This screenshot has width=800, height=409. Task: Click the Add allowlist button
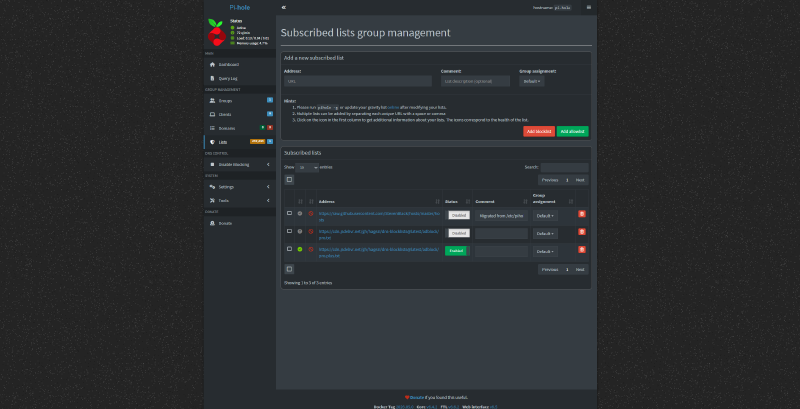(572, 132)
